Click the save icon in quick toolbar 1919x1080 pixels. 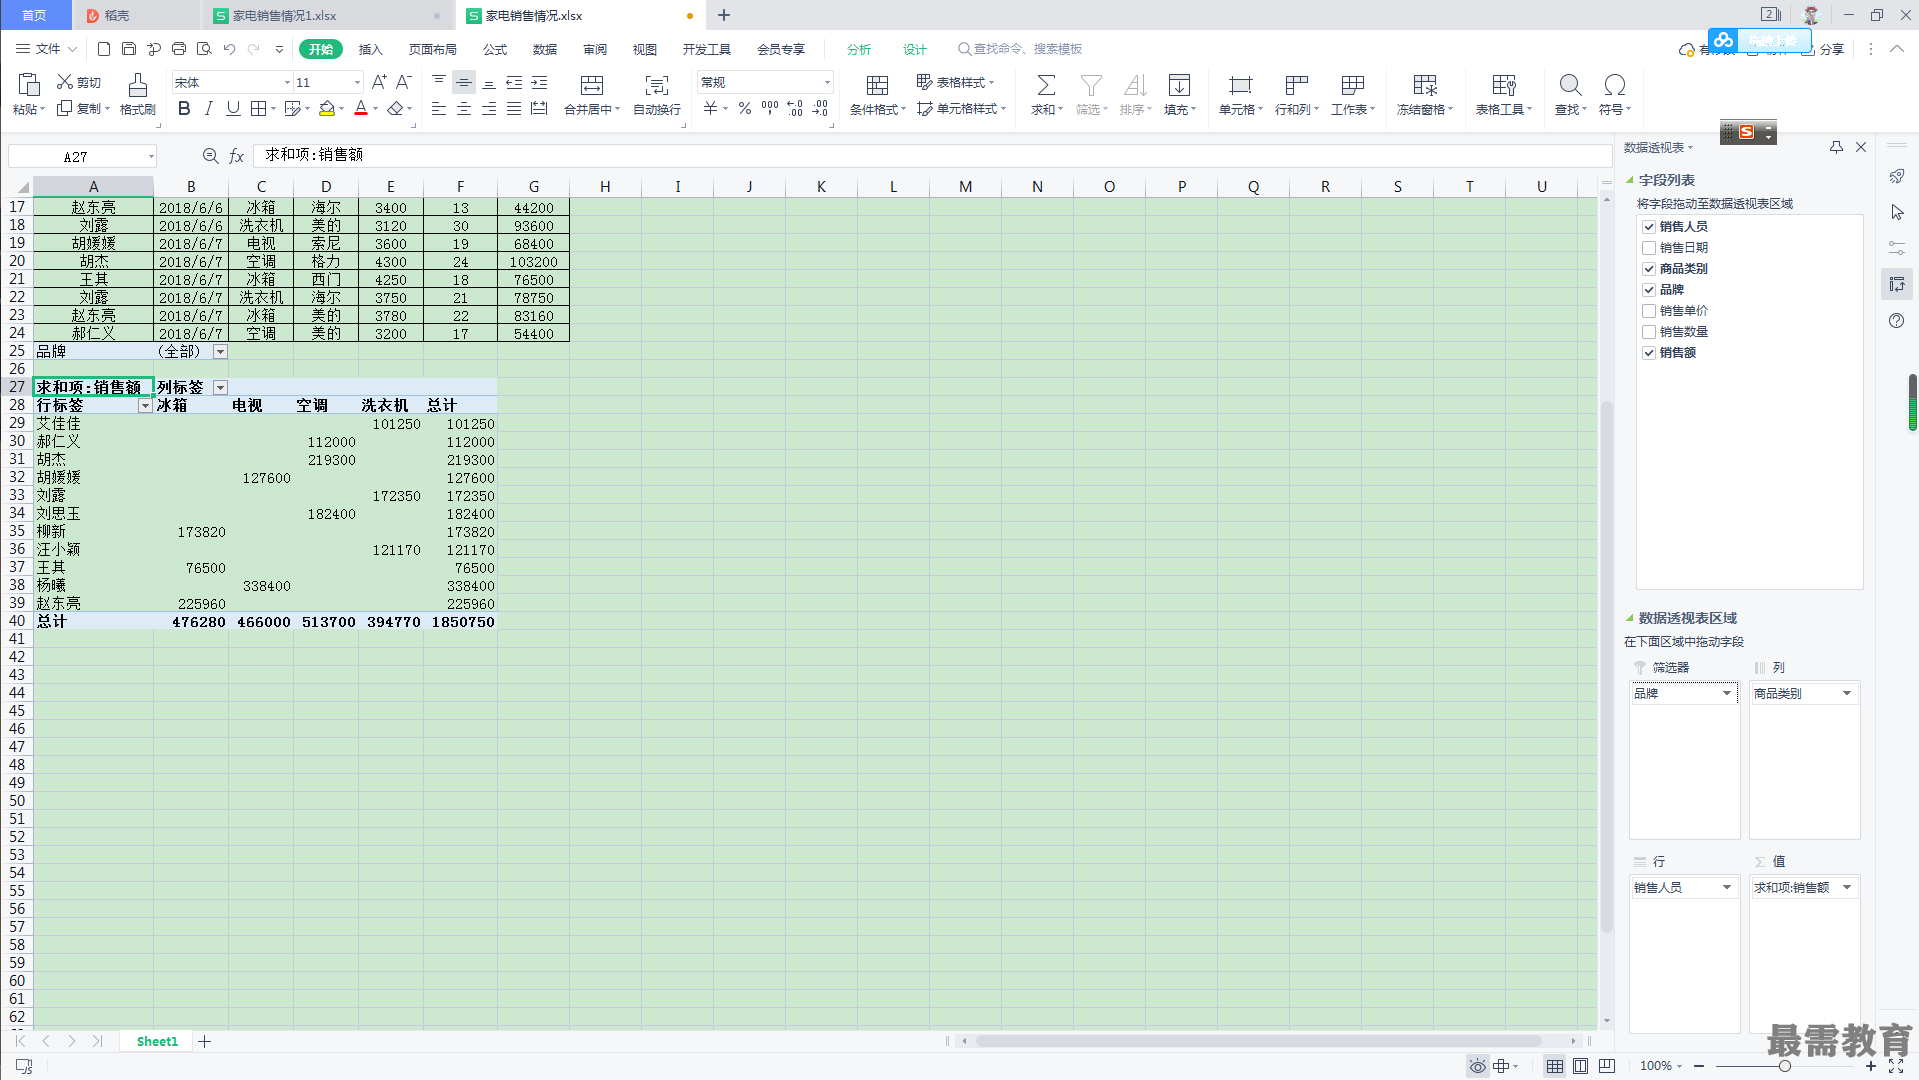129,49
